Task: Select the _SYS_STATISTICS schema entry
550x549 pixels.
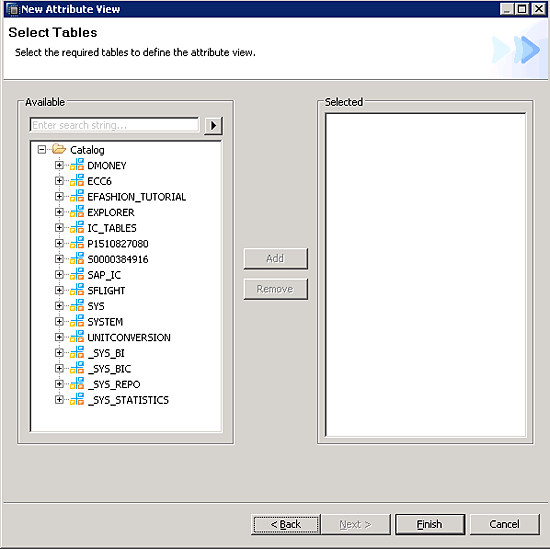Action: pos(128,400)
